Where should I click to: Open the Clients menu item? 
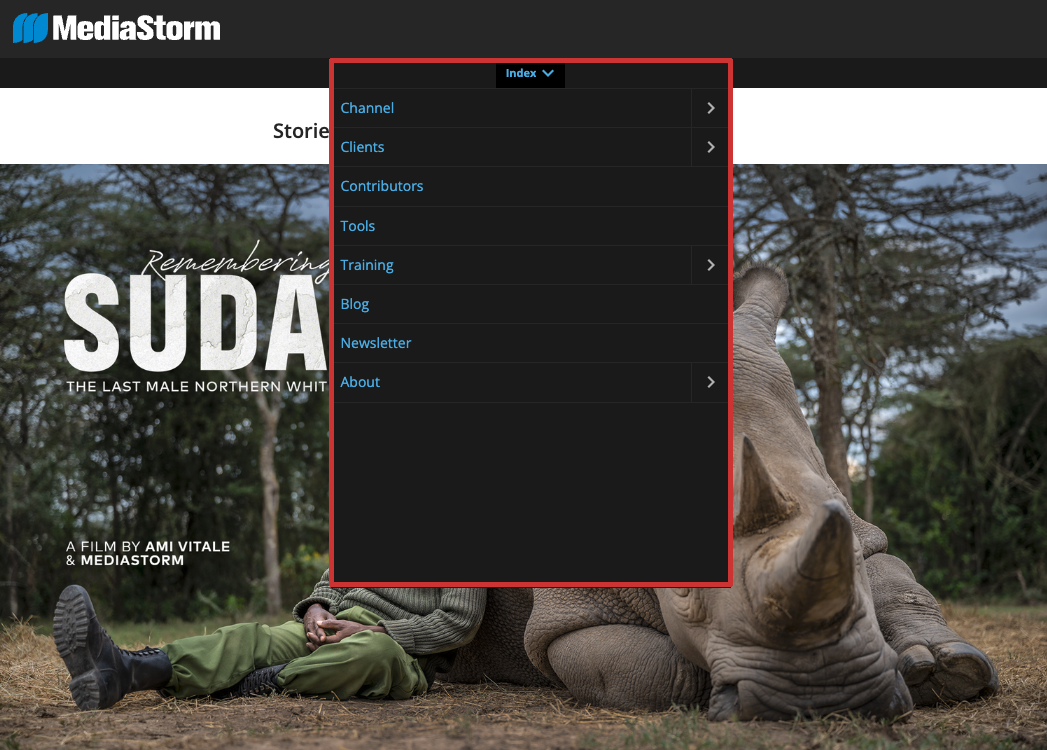362,147
